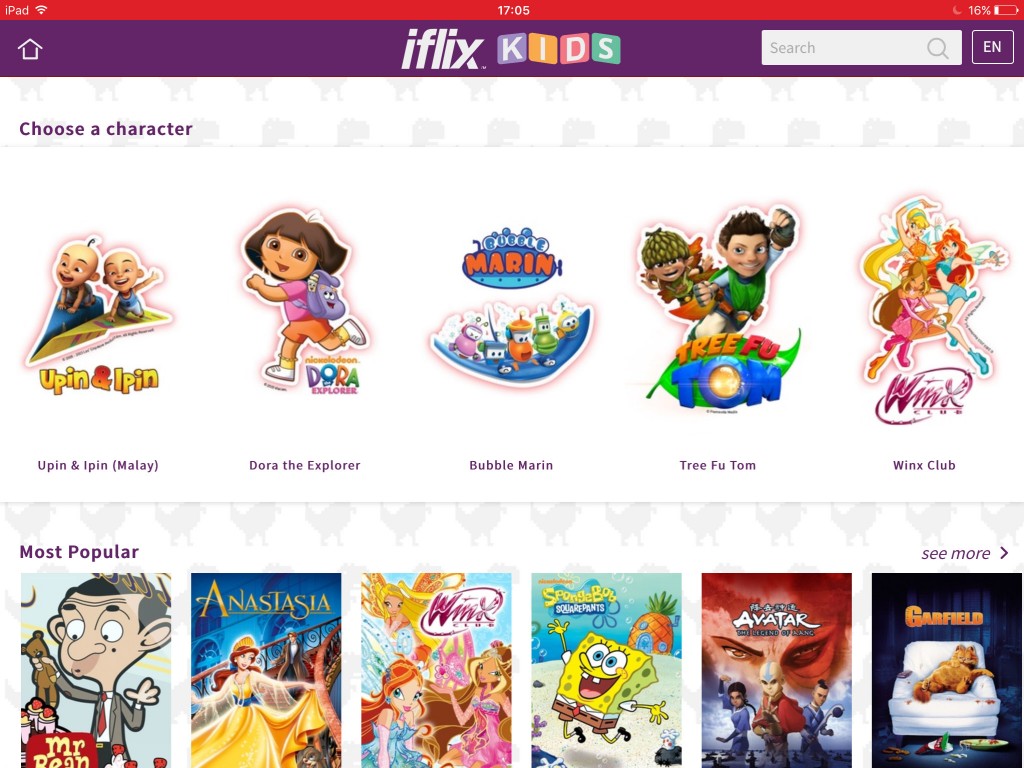Click the magnifying glass search icon

tap(938, 48)
